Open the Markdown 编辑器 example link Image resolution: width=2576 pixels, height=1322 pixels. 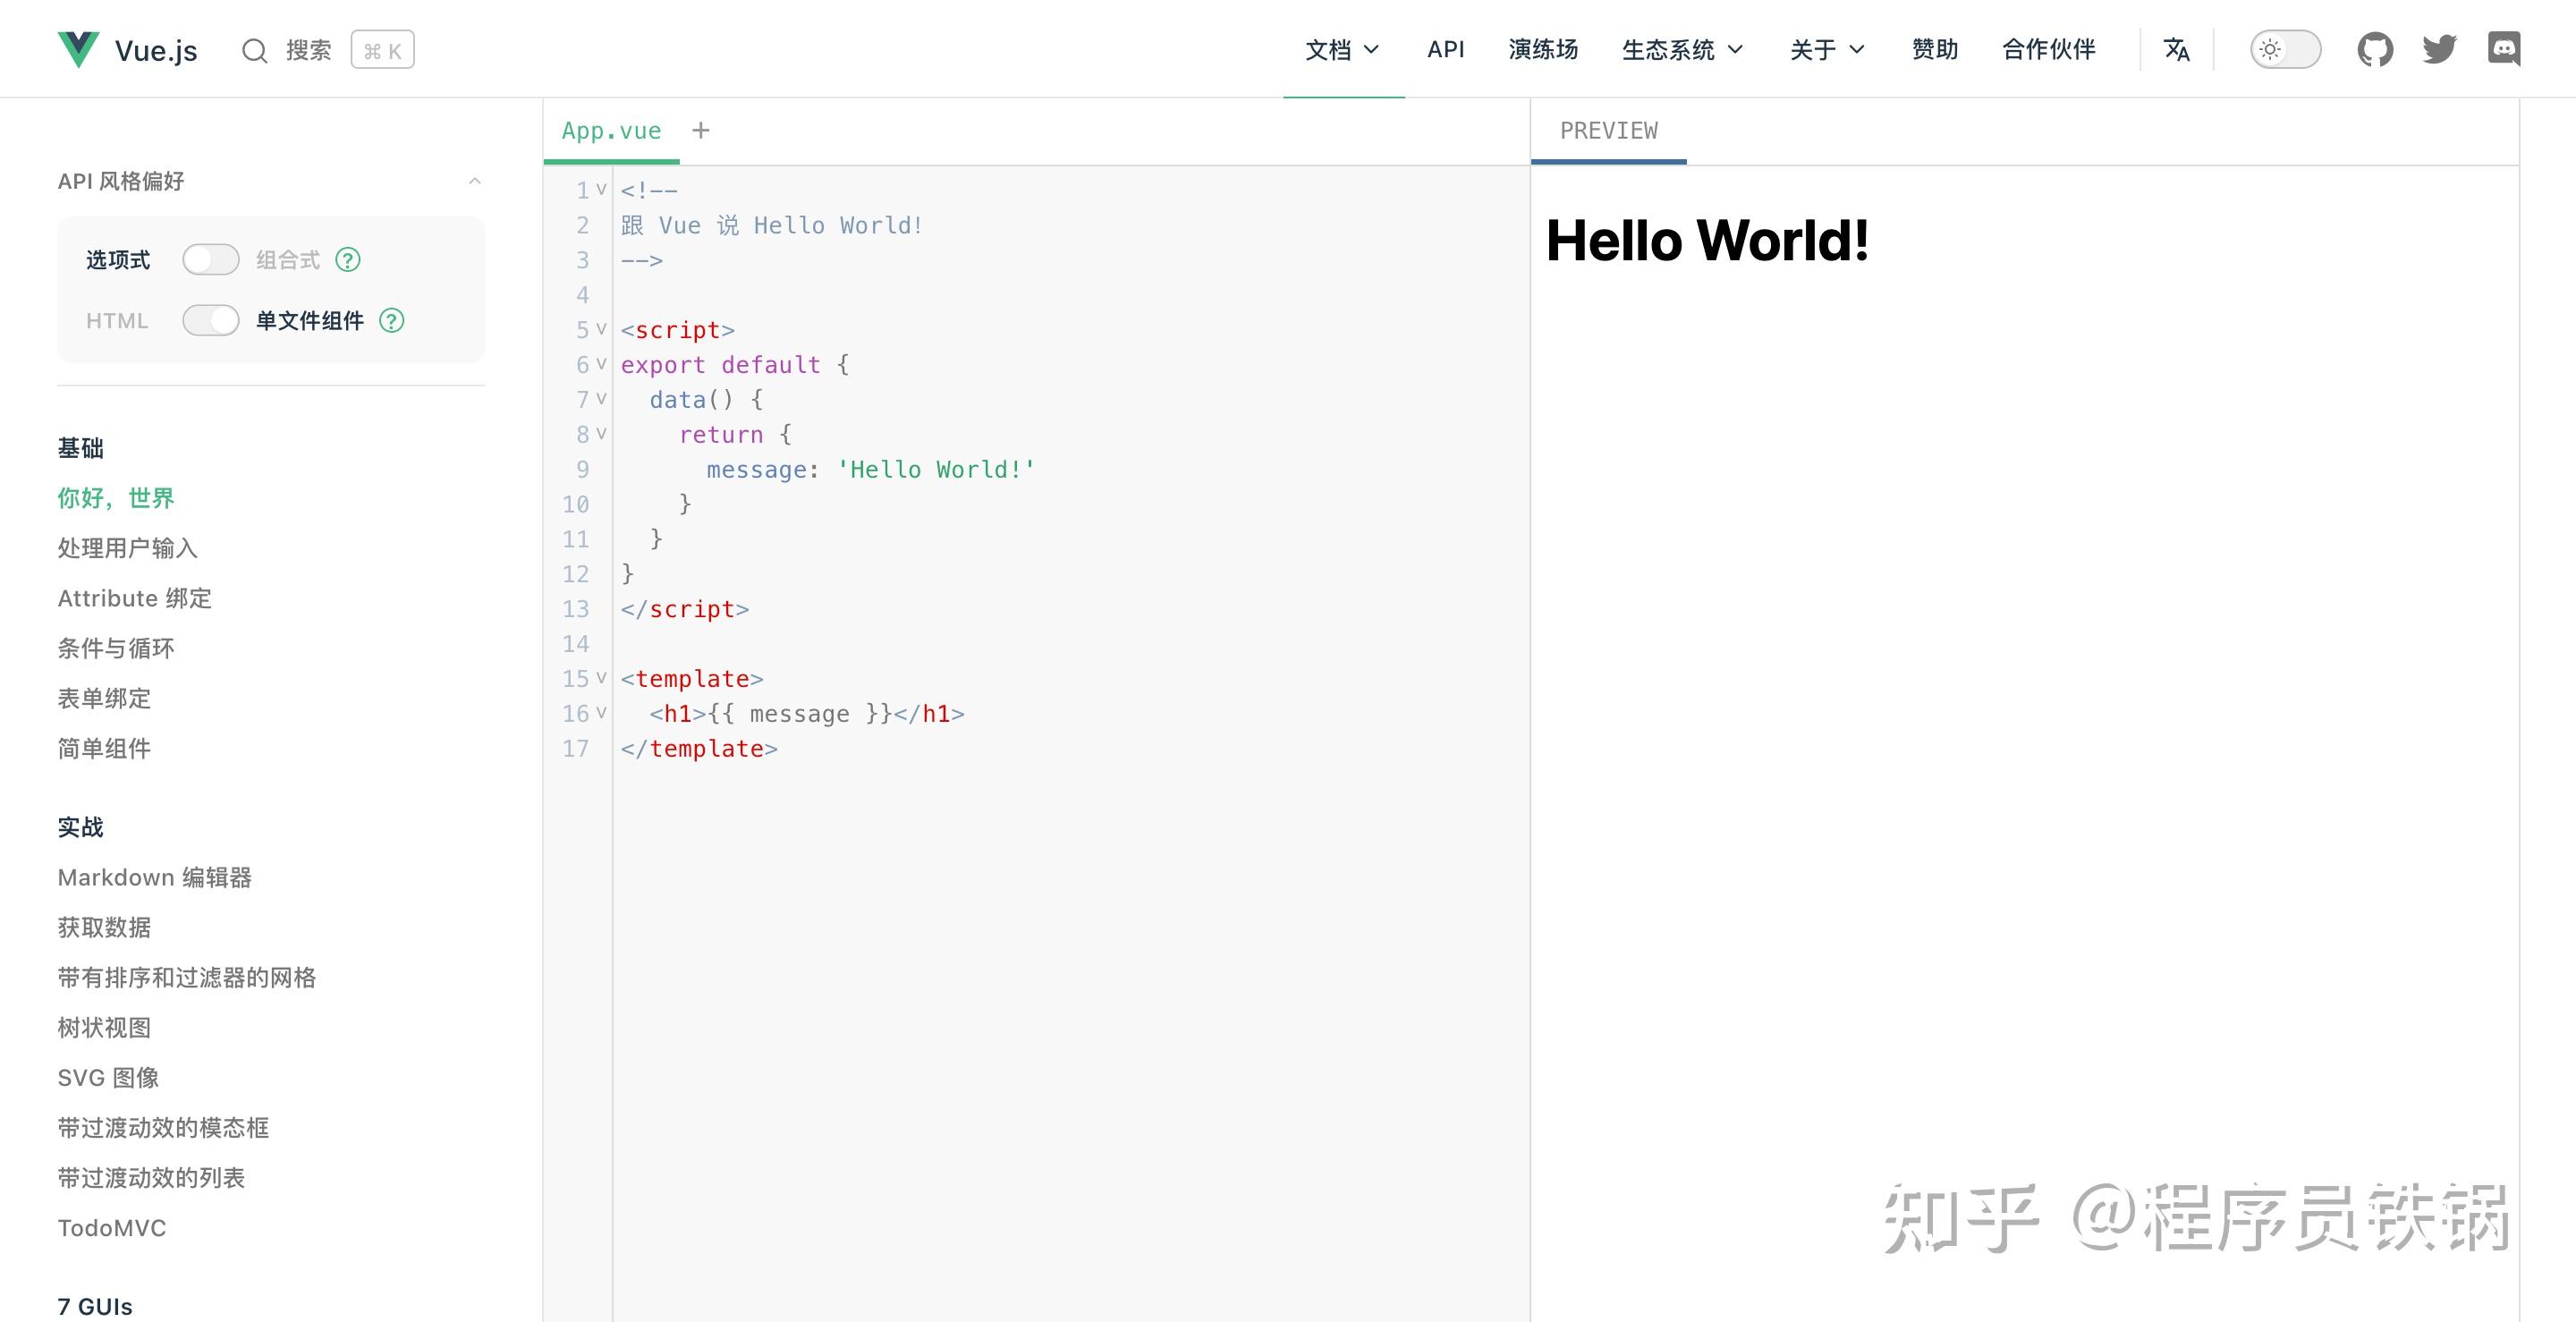(154, 877)
